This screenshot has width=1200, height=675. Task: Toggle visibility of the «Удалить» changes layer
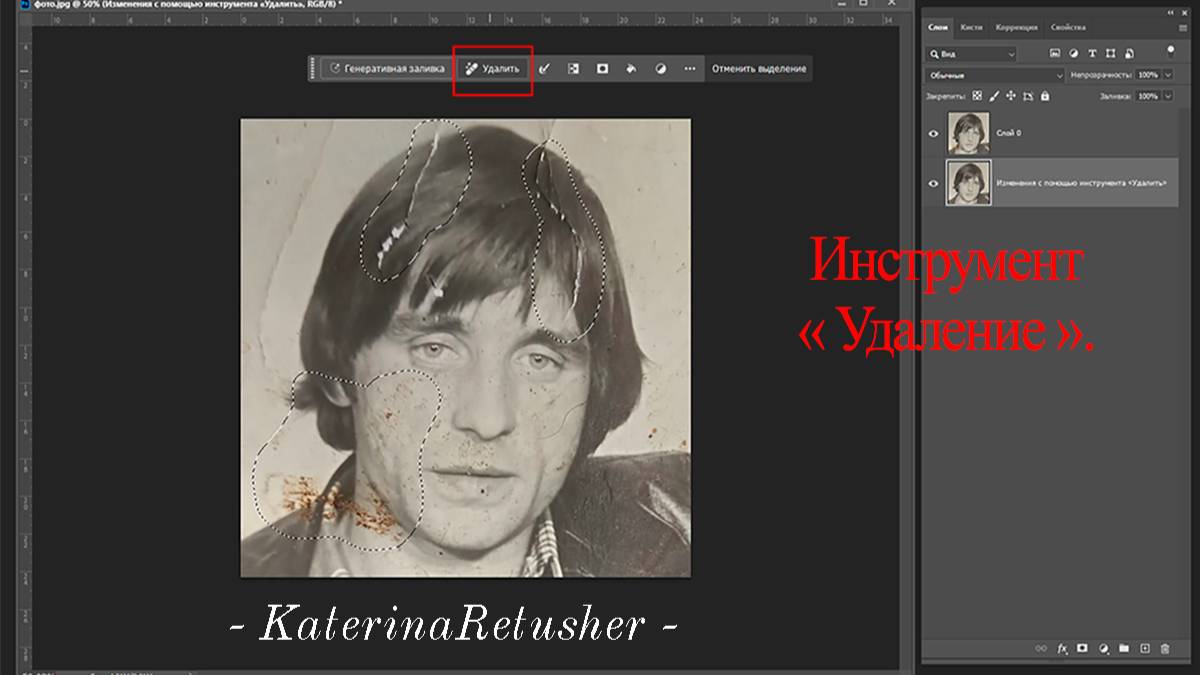[x=934, y=184]
